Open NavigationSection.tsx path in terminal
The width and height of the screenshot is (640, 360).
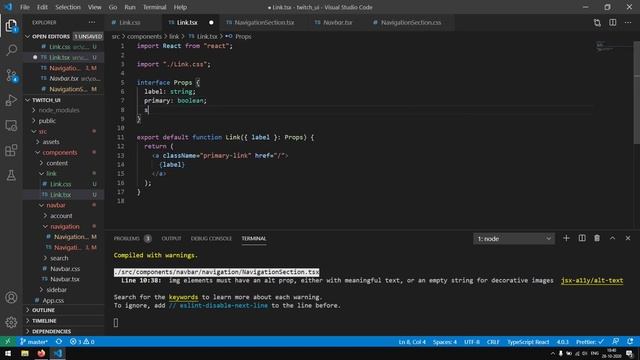click(x=216, y=272)
